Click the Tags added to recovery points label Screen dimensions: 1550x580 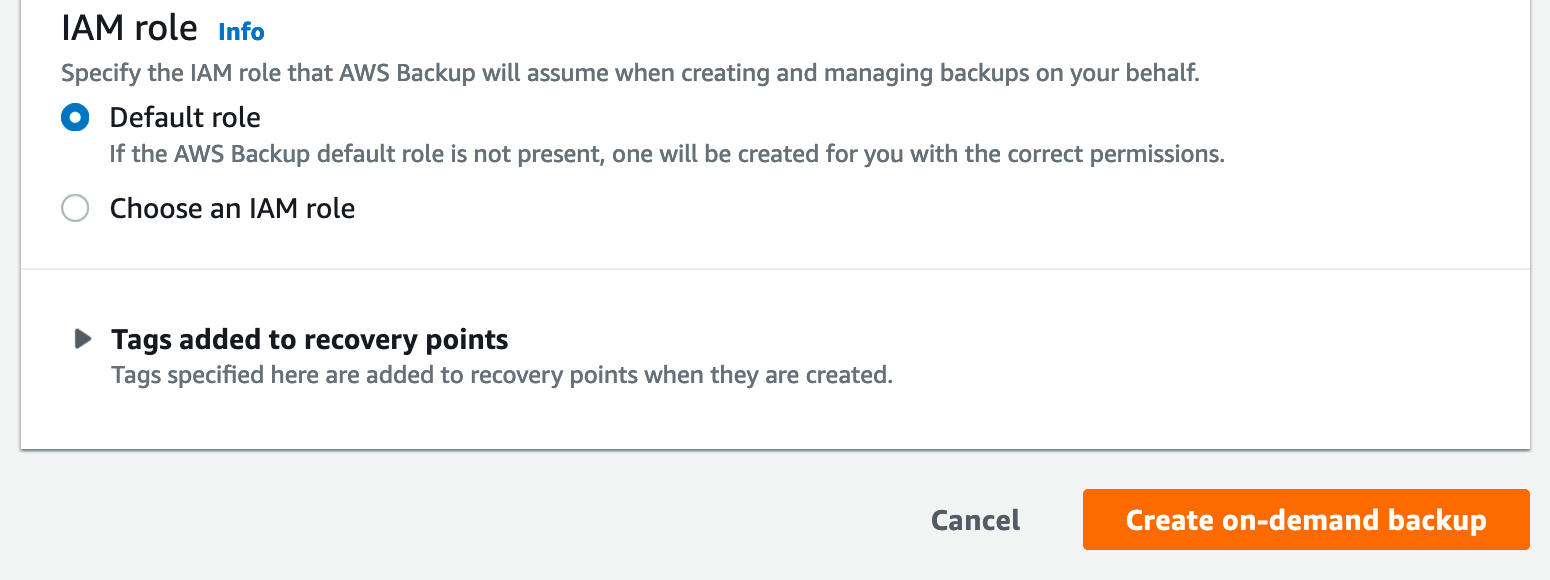click(310, 339)
